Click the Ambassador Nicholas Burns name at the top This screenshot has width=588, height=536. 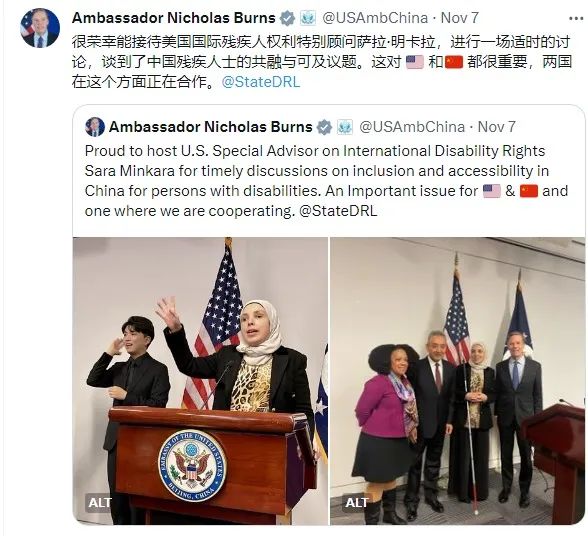pyautogui.click(x=174, y=18)
